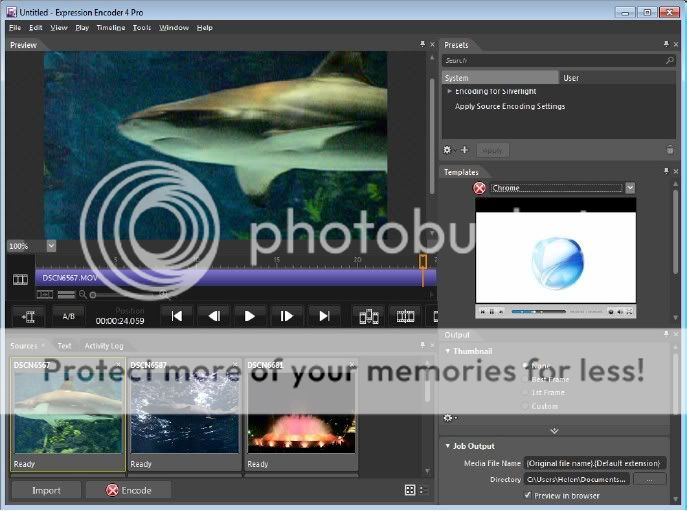Switch to the Activity Log tab
Viewport: 687px width, 511px height.
point(104,346)
